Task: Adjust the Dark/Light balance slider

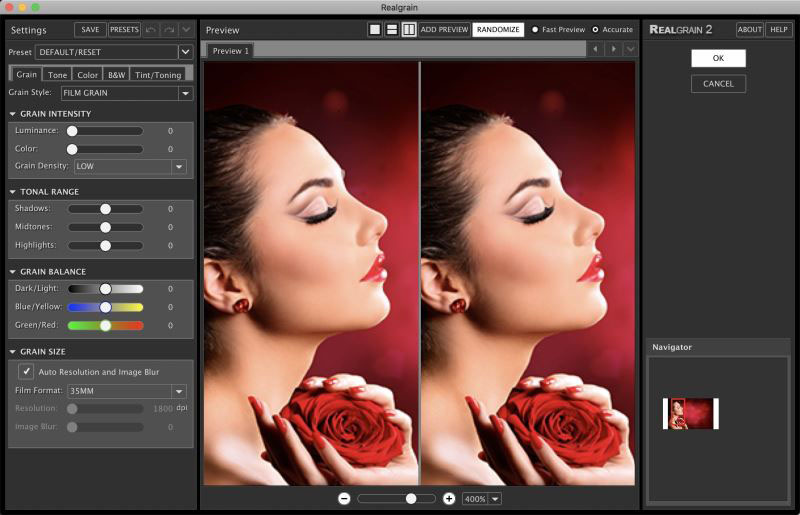Action: point(106,289)
